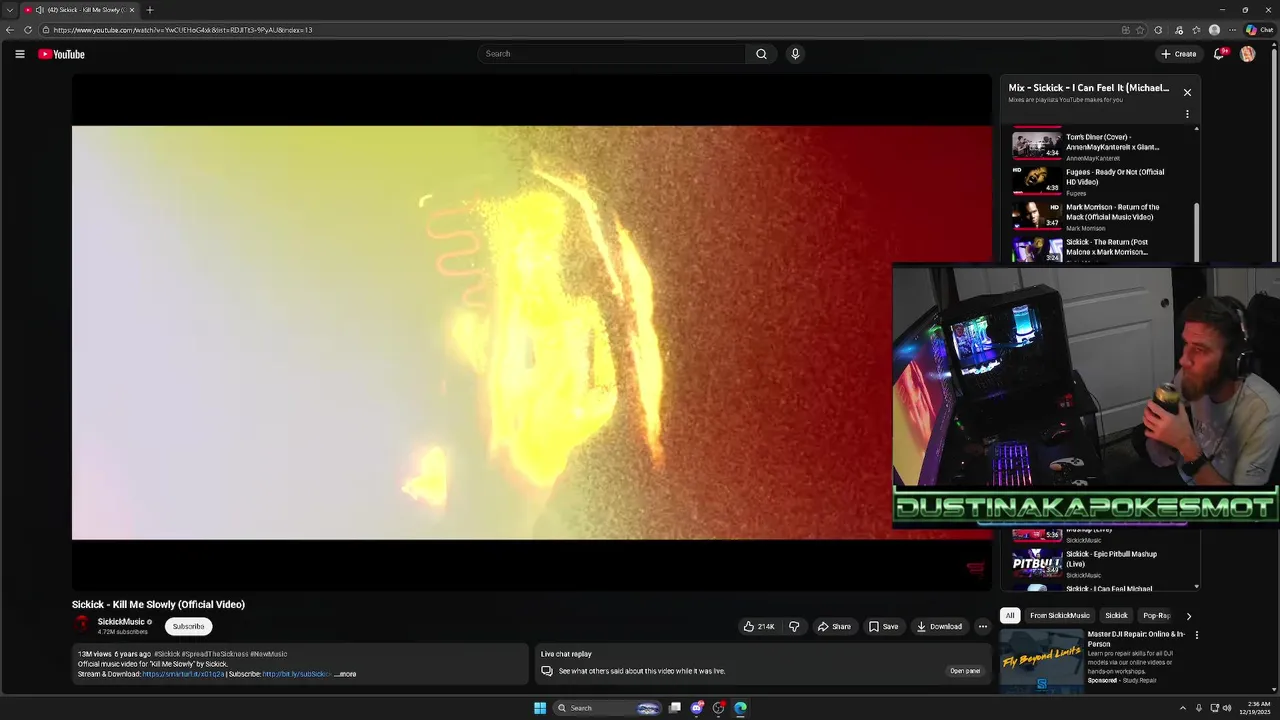Open SickickMusic channel name
Screen dimensions: 1280x720
pyautogui.click(x=121, y=622)
